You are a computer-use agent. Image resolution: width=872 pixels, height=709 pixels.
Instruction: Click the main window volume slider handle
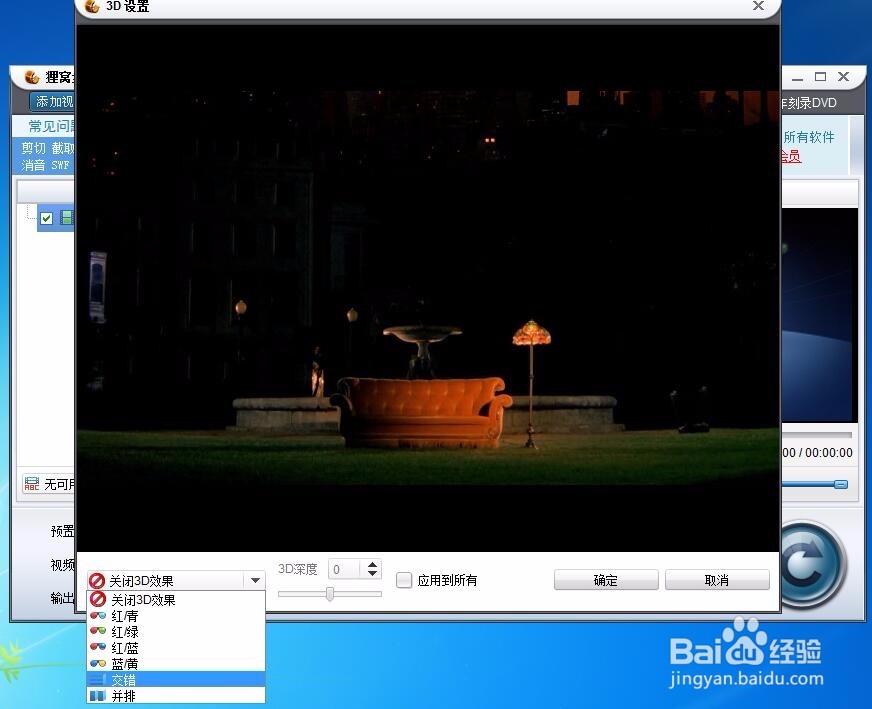(841, 484)
